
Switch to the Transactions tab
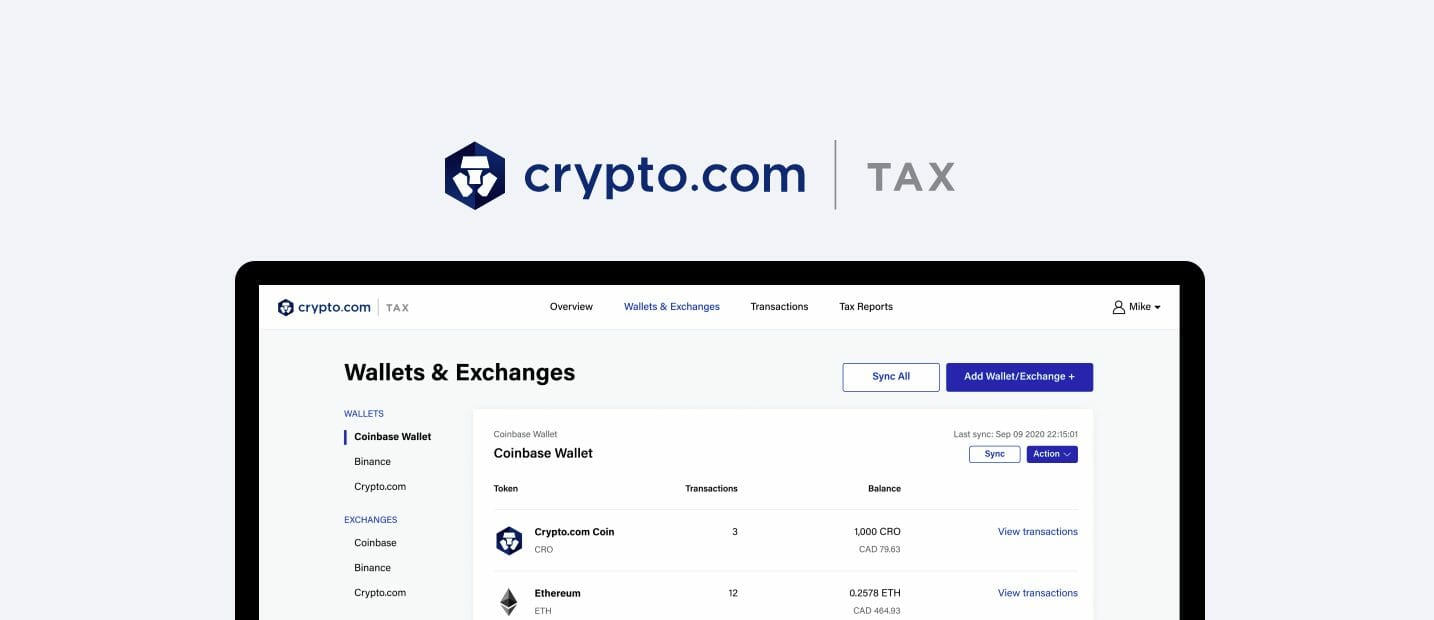[x=779, y=307]
